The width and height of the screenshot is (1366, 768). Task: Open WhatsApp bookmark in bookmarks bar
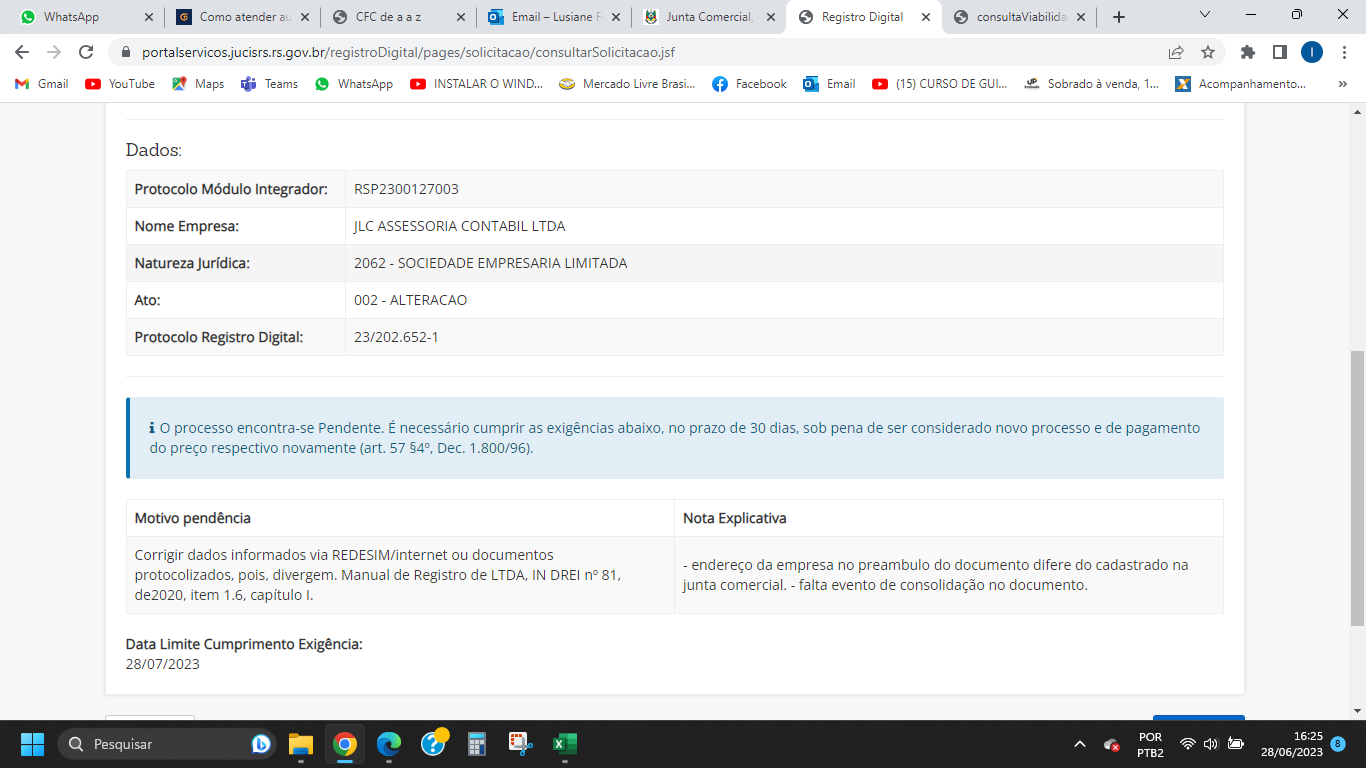coord(354,84)
